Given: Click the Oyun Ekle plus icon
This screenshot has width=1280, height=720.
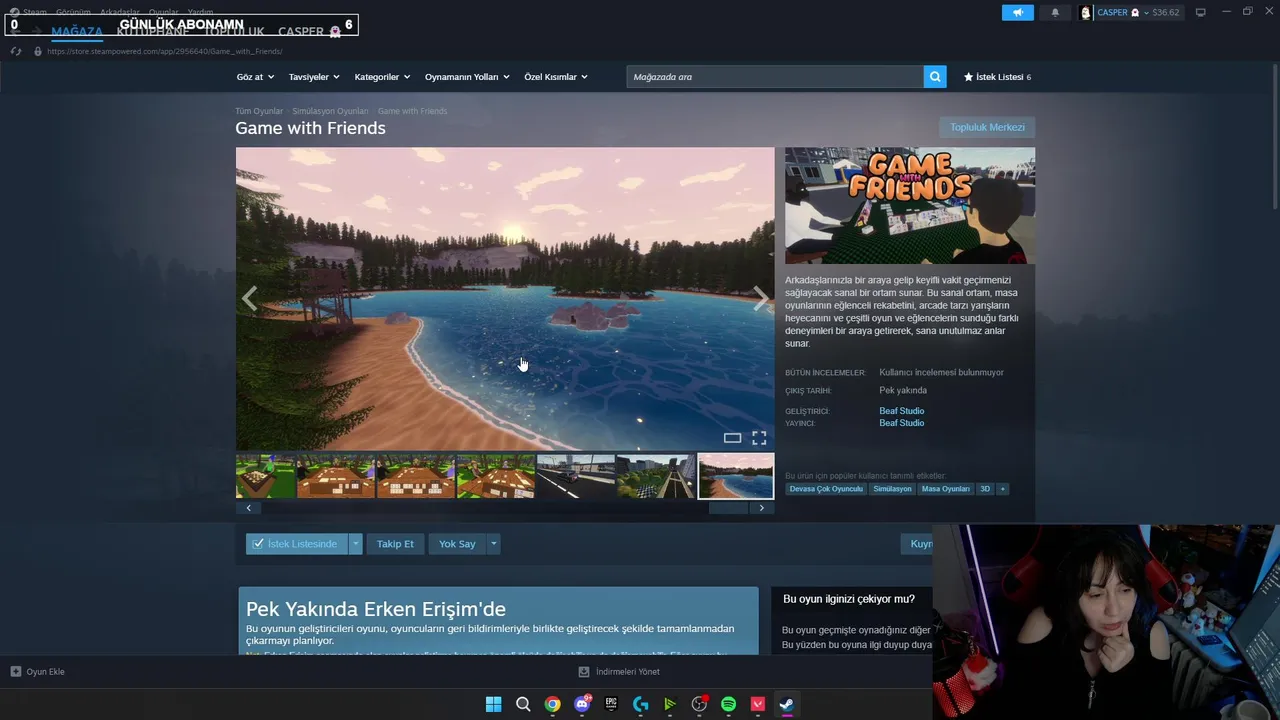Looking at the screenshot, I should tap(15, 672).
